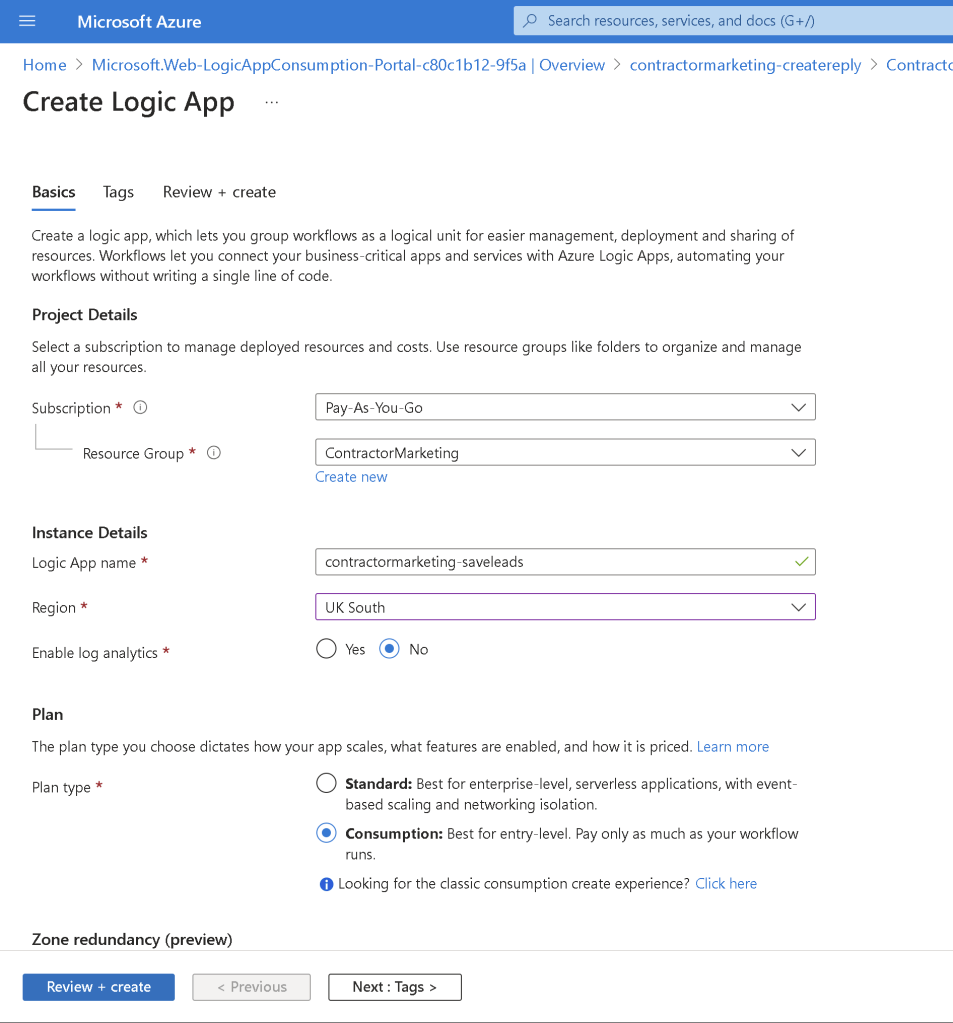
Task: Open contractormarketing-createreply breadcrumb
Action: coord(745,65)
